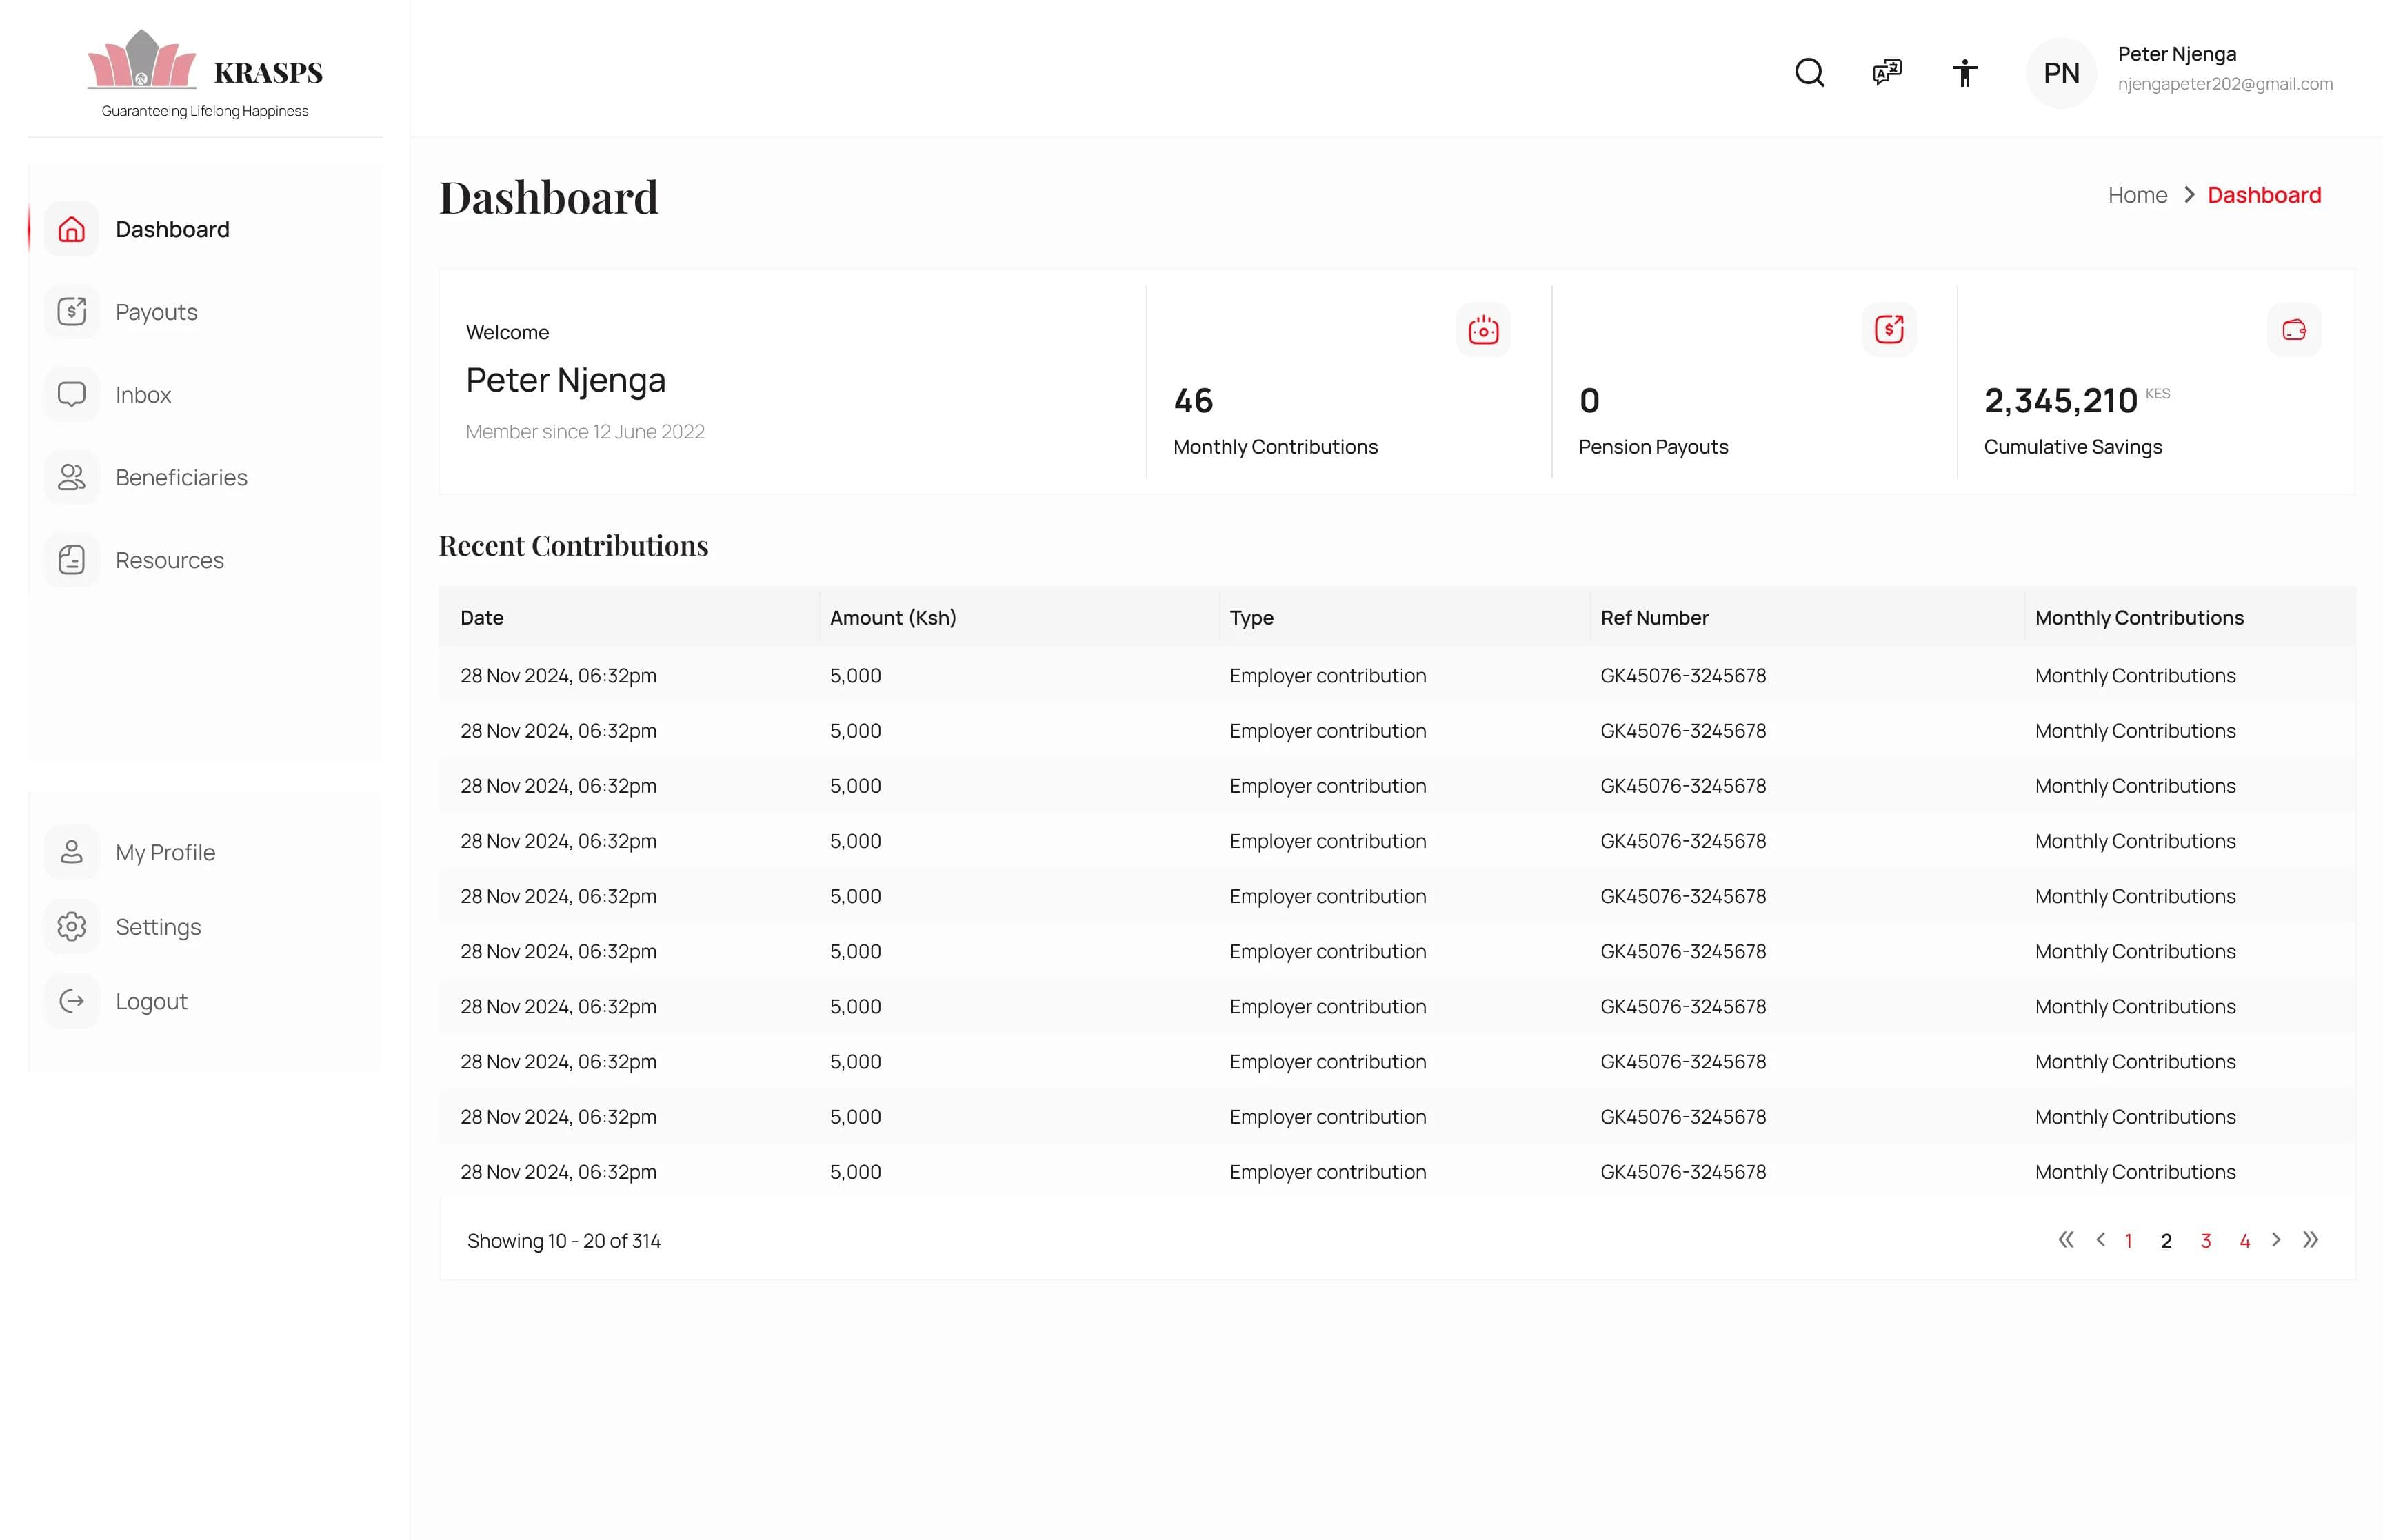Open Payouts via its sidebar icon
Image resolution: width=2383 pixels, height=1540 pixels.
tap(71, 311)
